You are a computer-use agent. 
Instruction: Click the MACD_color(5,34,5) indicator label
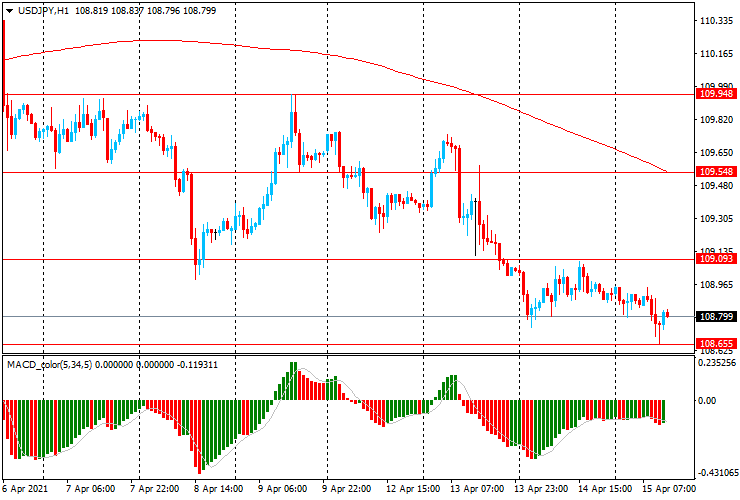click(x=50, y=364)
